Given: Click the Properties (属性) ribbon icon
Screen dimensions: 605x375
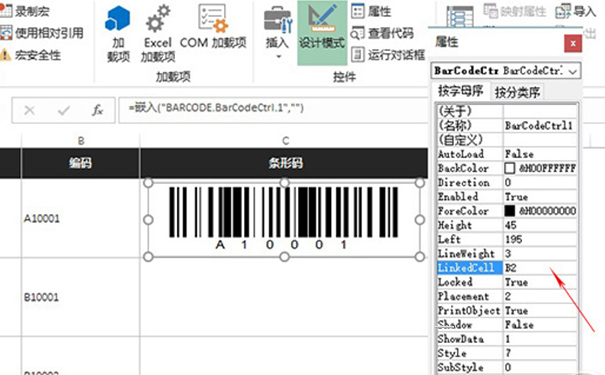Looking at the screenshot, I should point(358,11).
